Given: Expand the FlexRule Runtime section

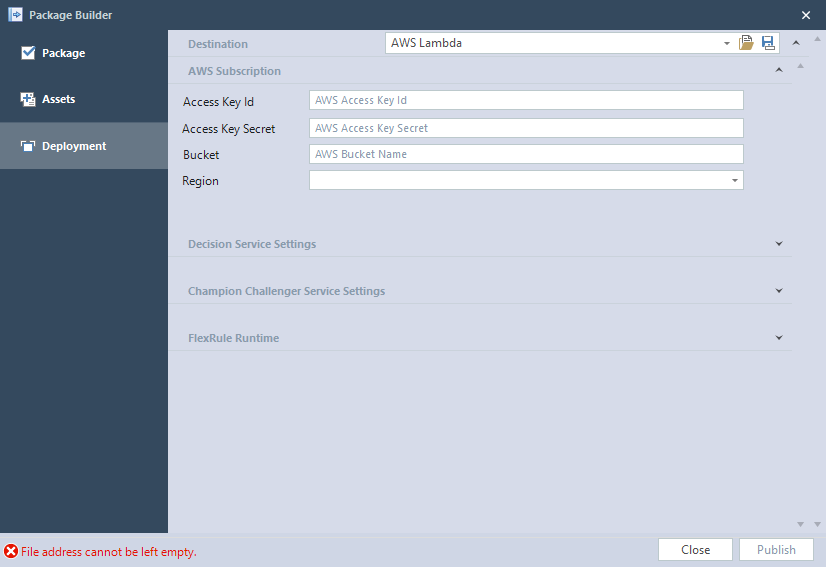Looking at the screenshot, I should [779, 337].
